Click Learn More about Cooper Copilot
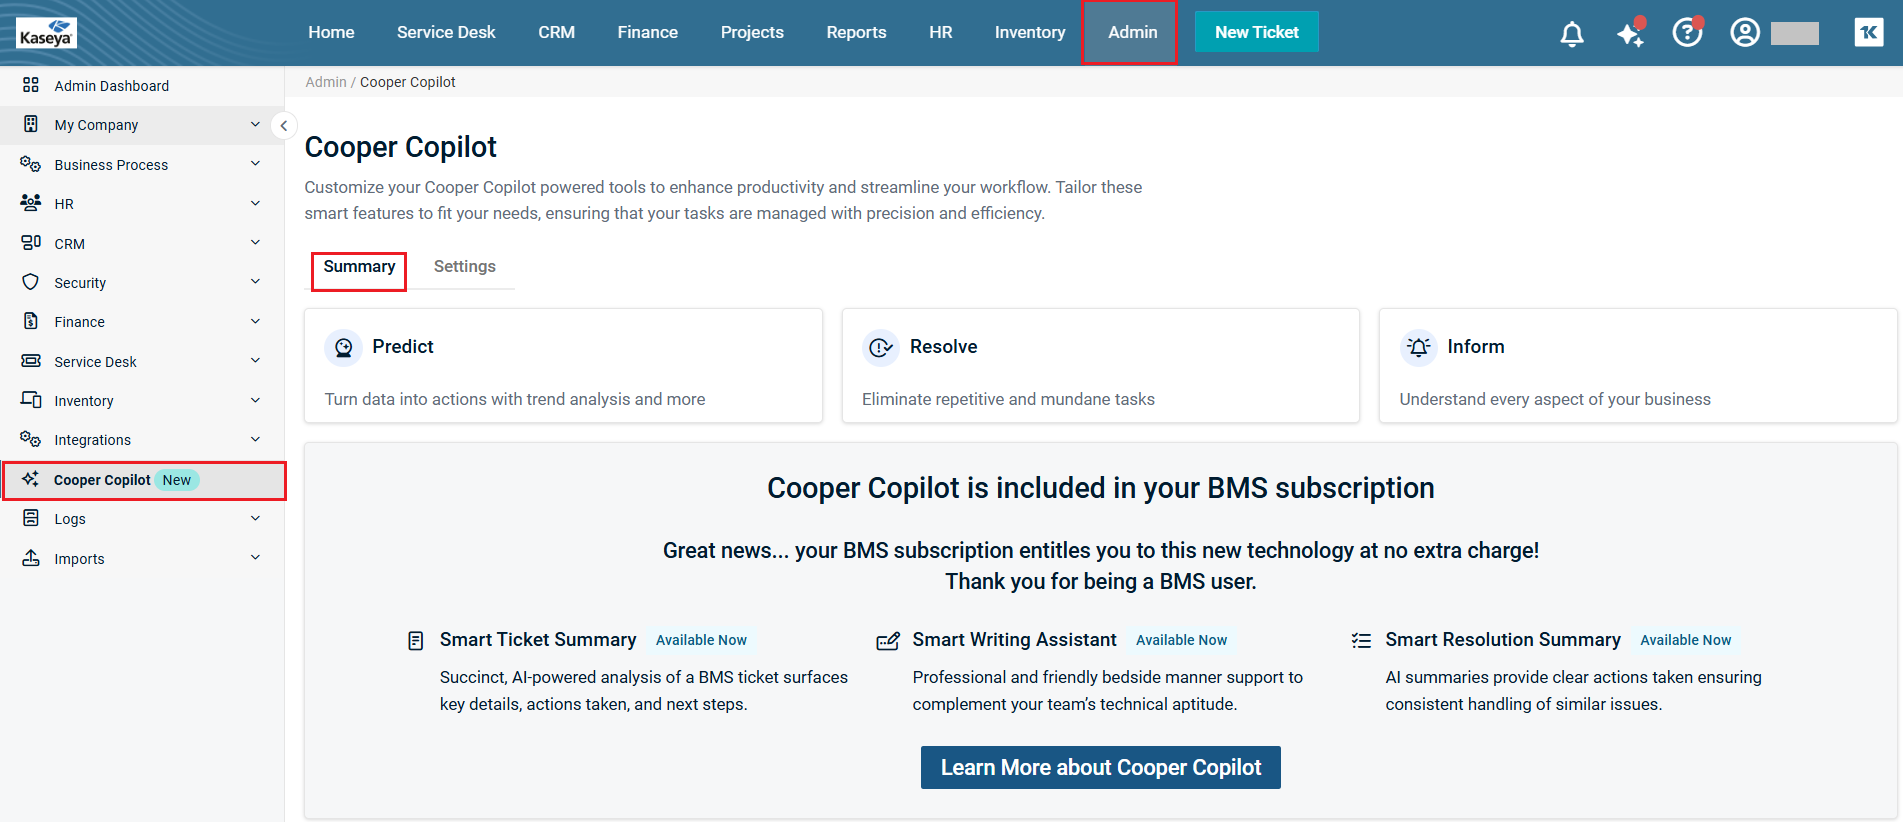Viewport: 1903px width, 822px height. click(x=1100, y=768)
